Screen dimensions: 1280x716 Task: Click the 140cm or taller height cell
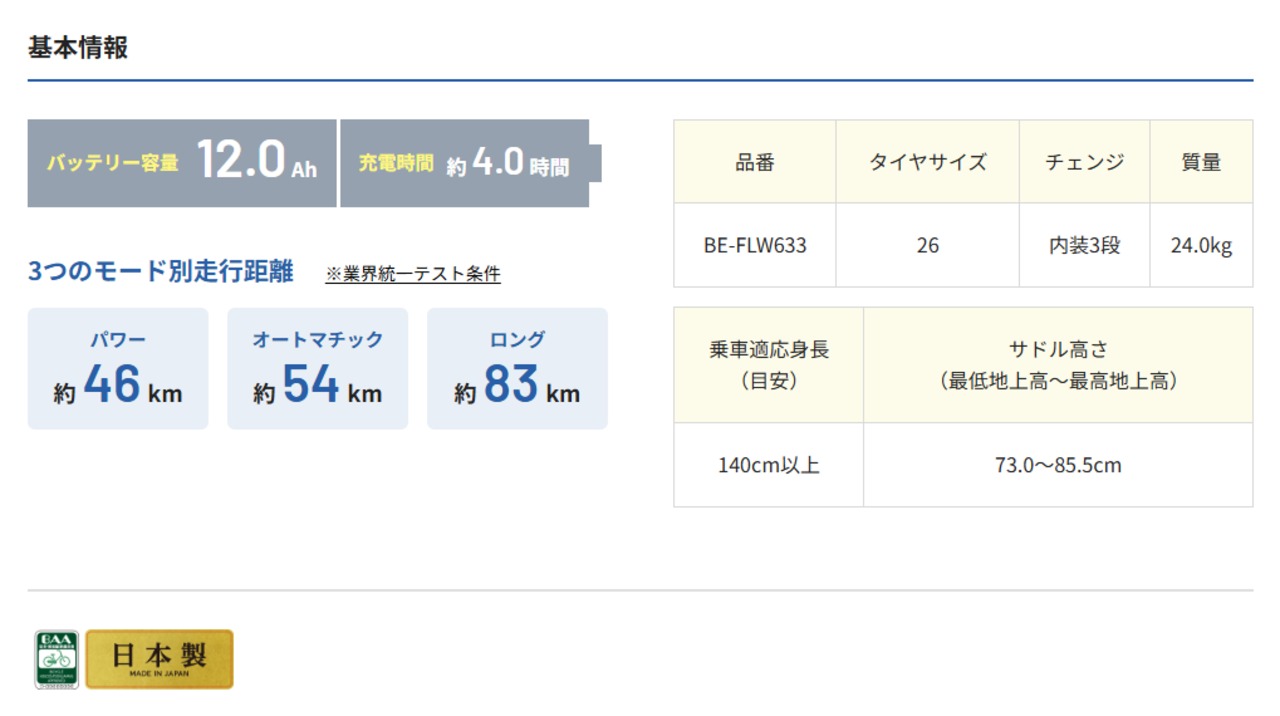pyautogui.click(x=769, y=465)
